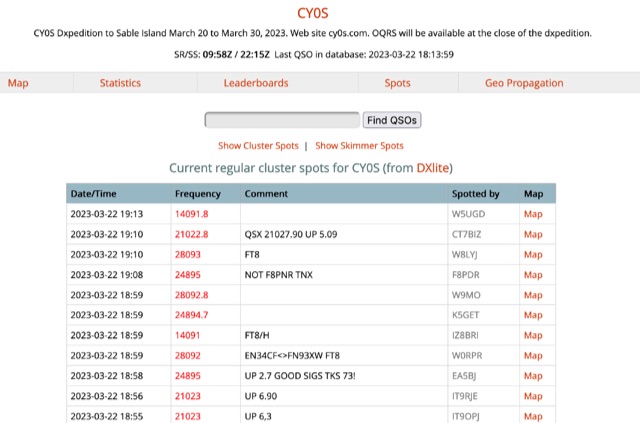Select the 21022.8 frequency link
The image size is (640, 423).
(191, 234)
